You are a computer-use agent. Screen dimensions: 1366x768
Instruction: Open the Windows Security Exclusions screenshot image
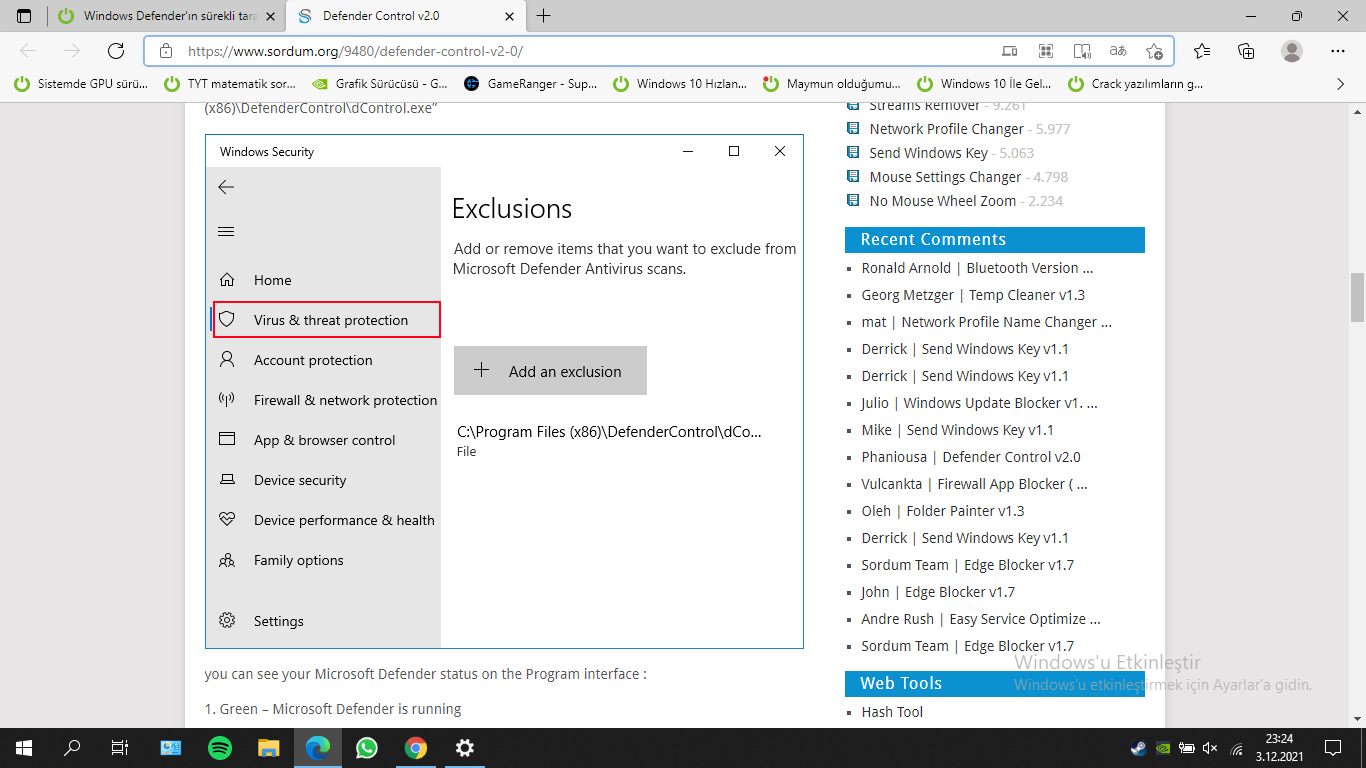tap(504, 392)
